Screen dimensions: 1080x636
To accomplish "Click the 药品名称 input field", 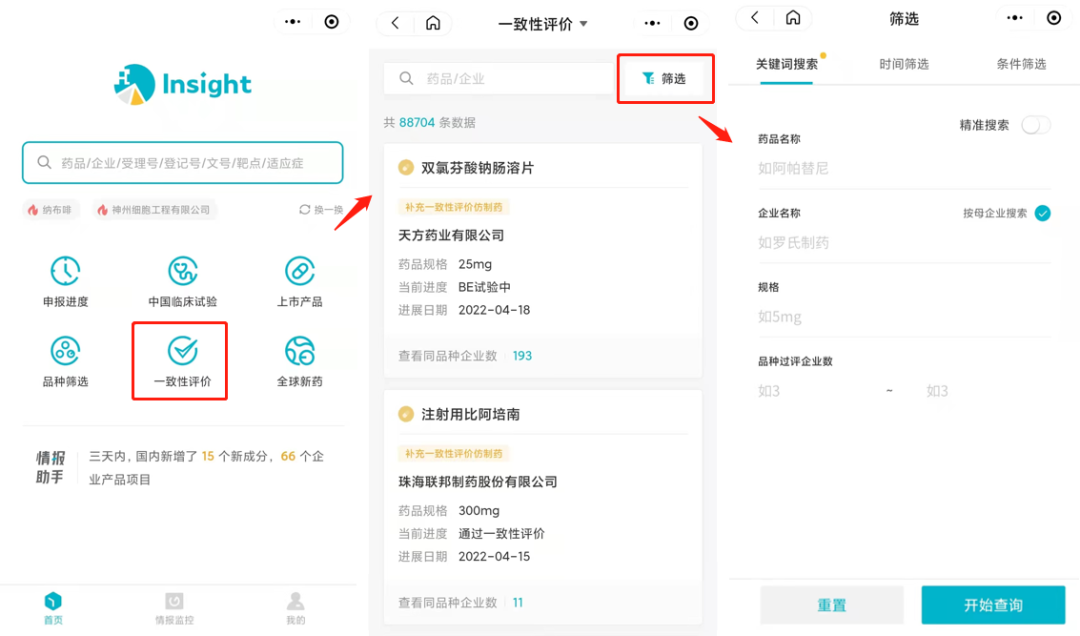I will (904, 168).
